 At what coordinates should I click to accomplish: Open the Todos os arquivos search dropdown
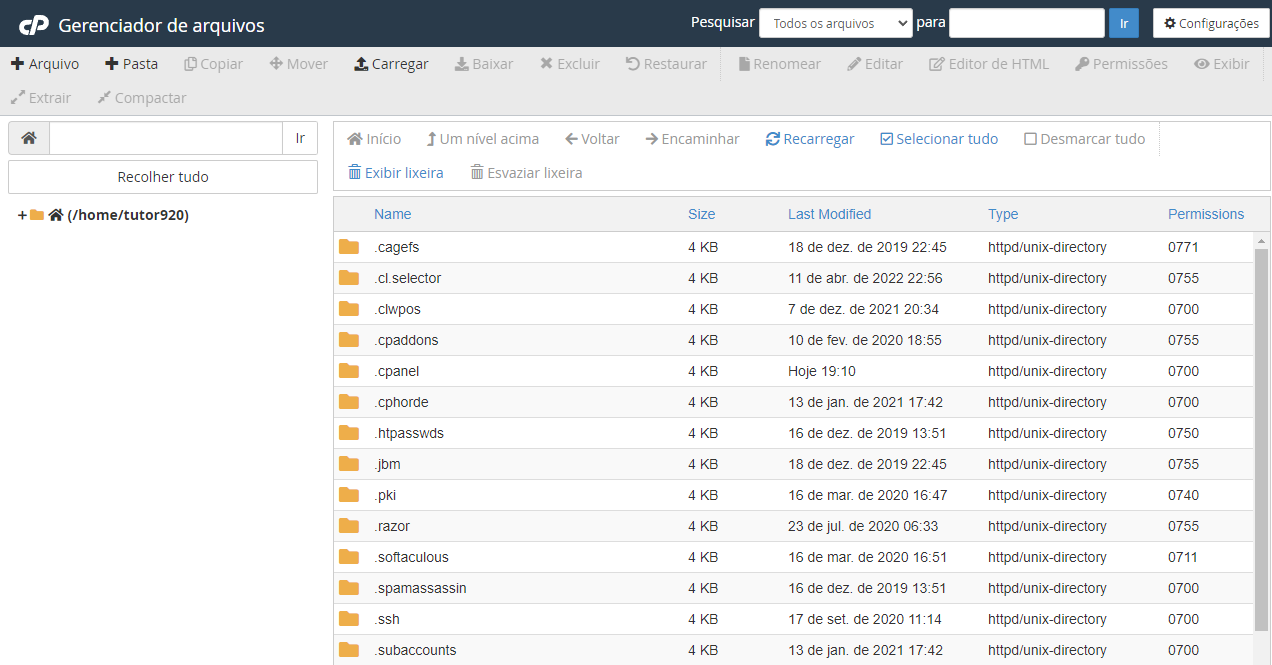point(835,22)
